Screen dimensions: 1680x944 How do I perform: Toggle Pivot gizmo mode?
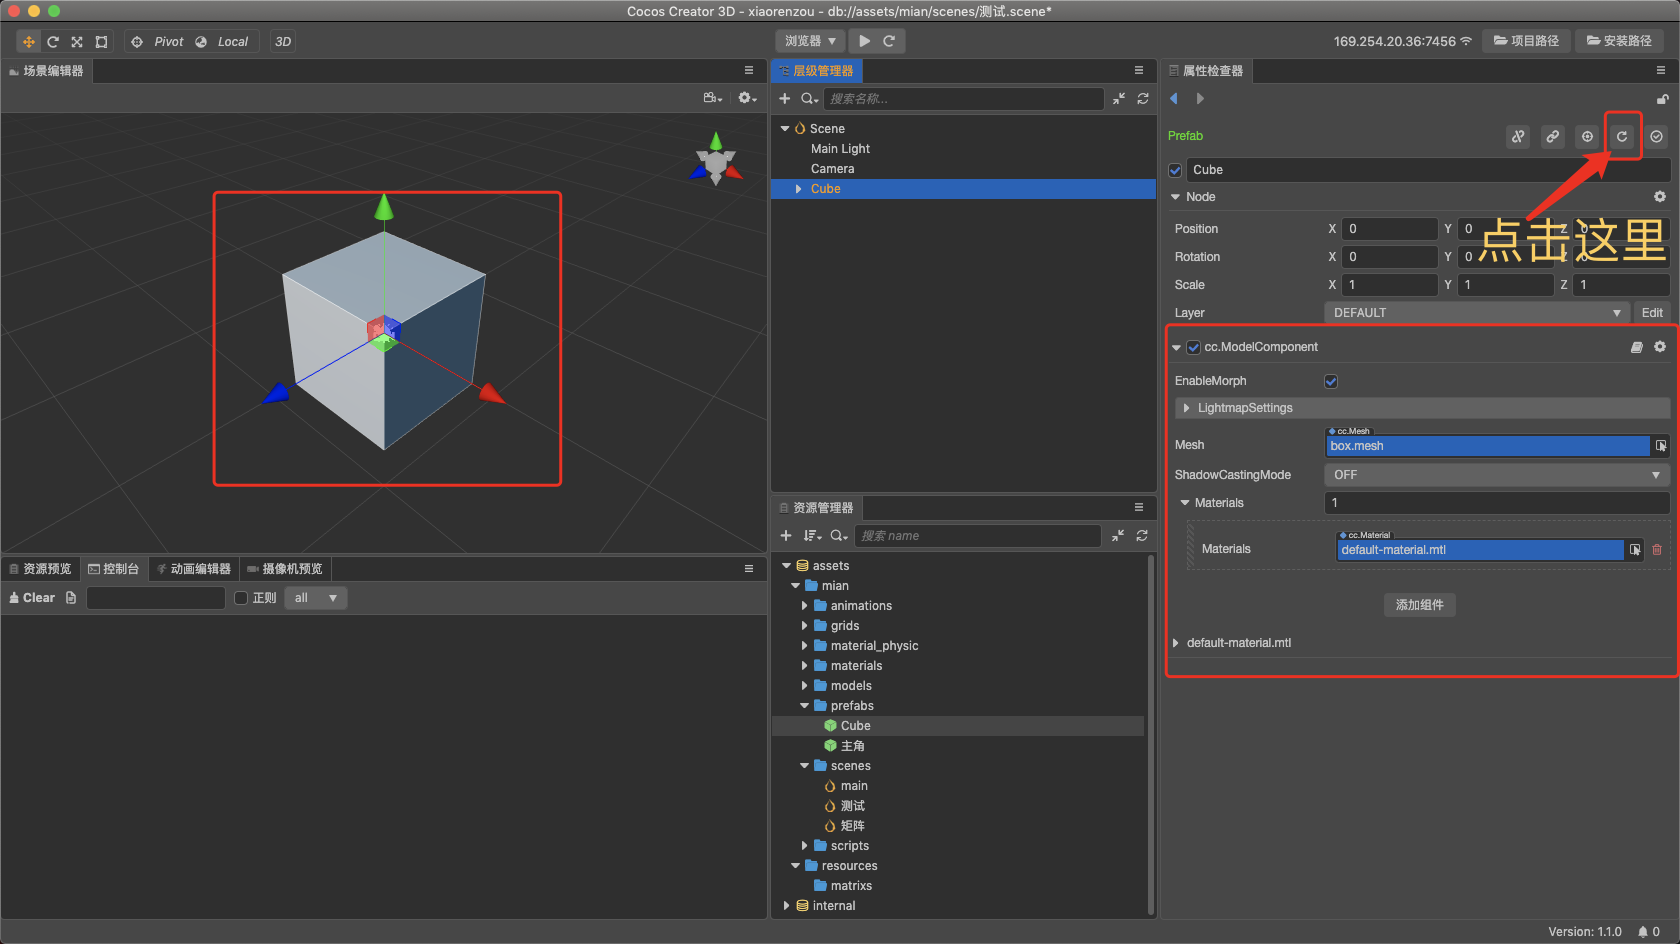pos(158,42)
